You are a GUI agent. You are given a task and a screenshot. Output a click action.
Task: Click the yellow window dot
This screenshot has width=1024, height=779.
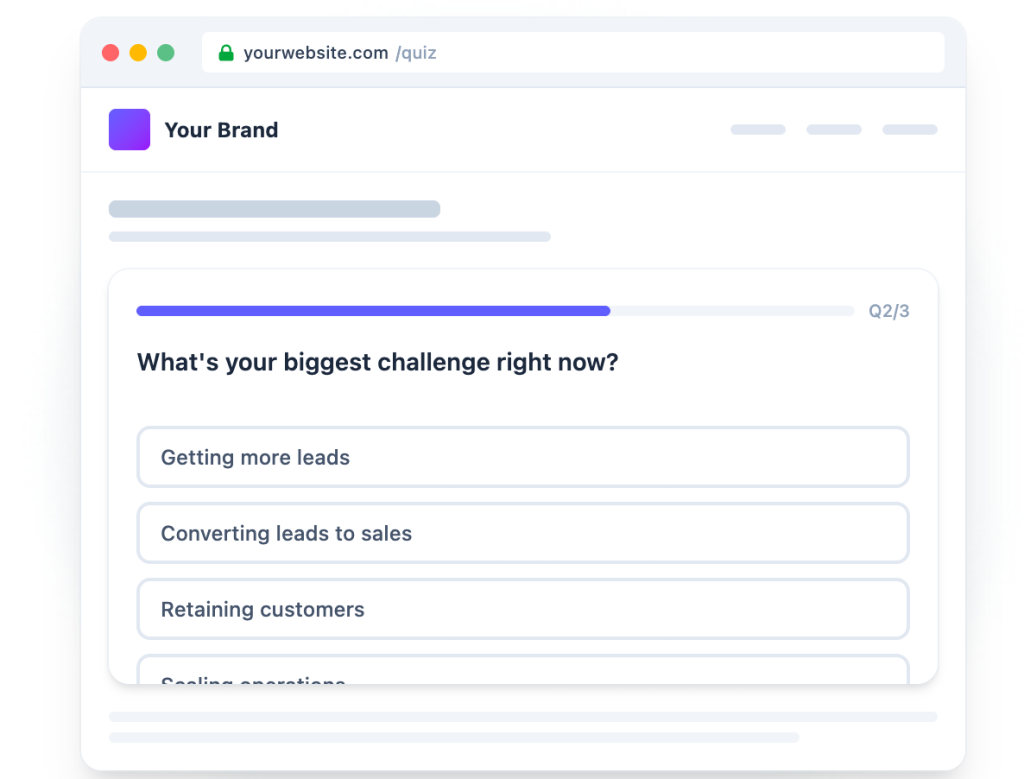click(x=138, y=52)
